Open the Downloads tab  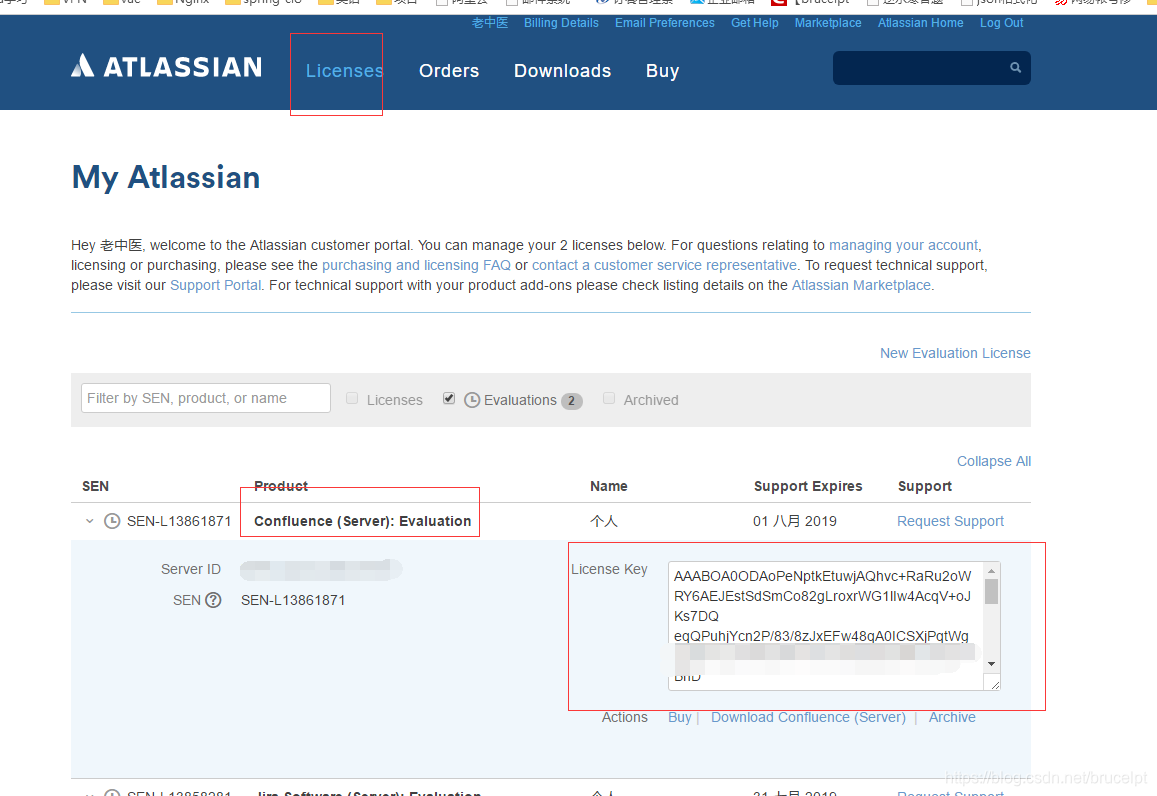coord(562,71)
